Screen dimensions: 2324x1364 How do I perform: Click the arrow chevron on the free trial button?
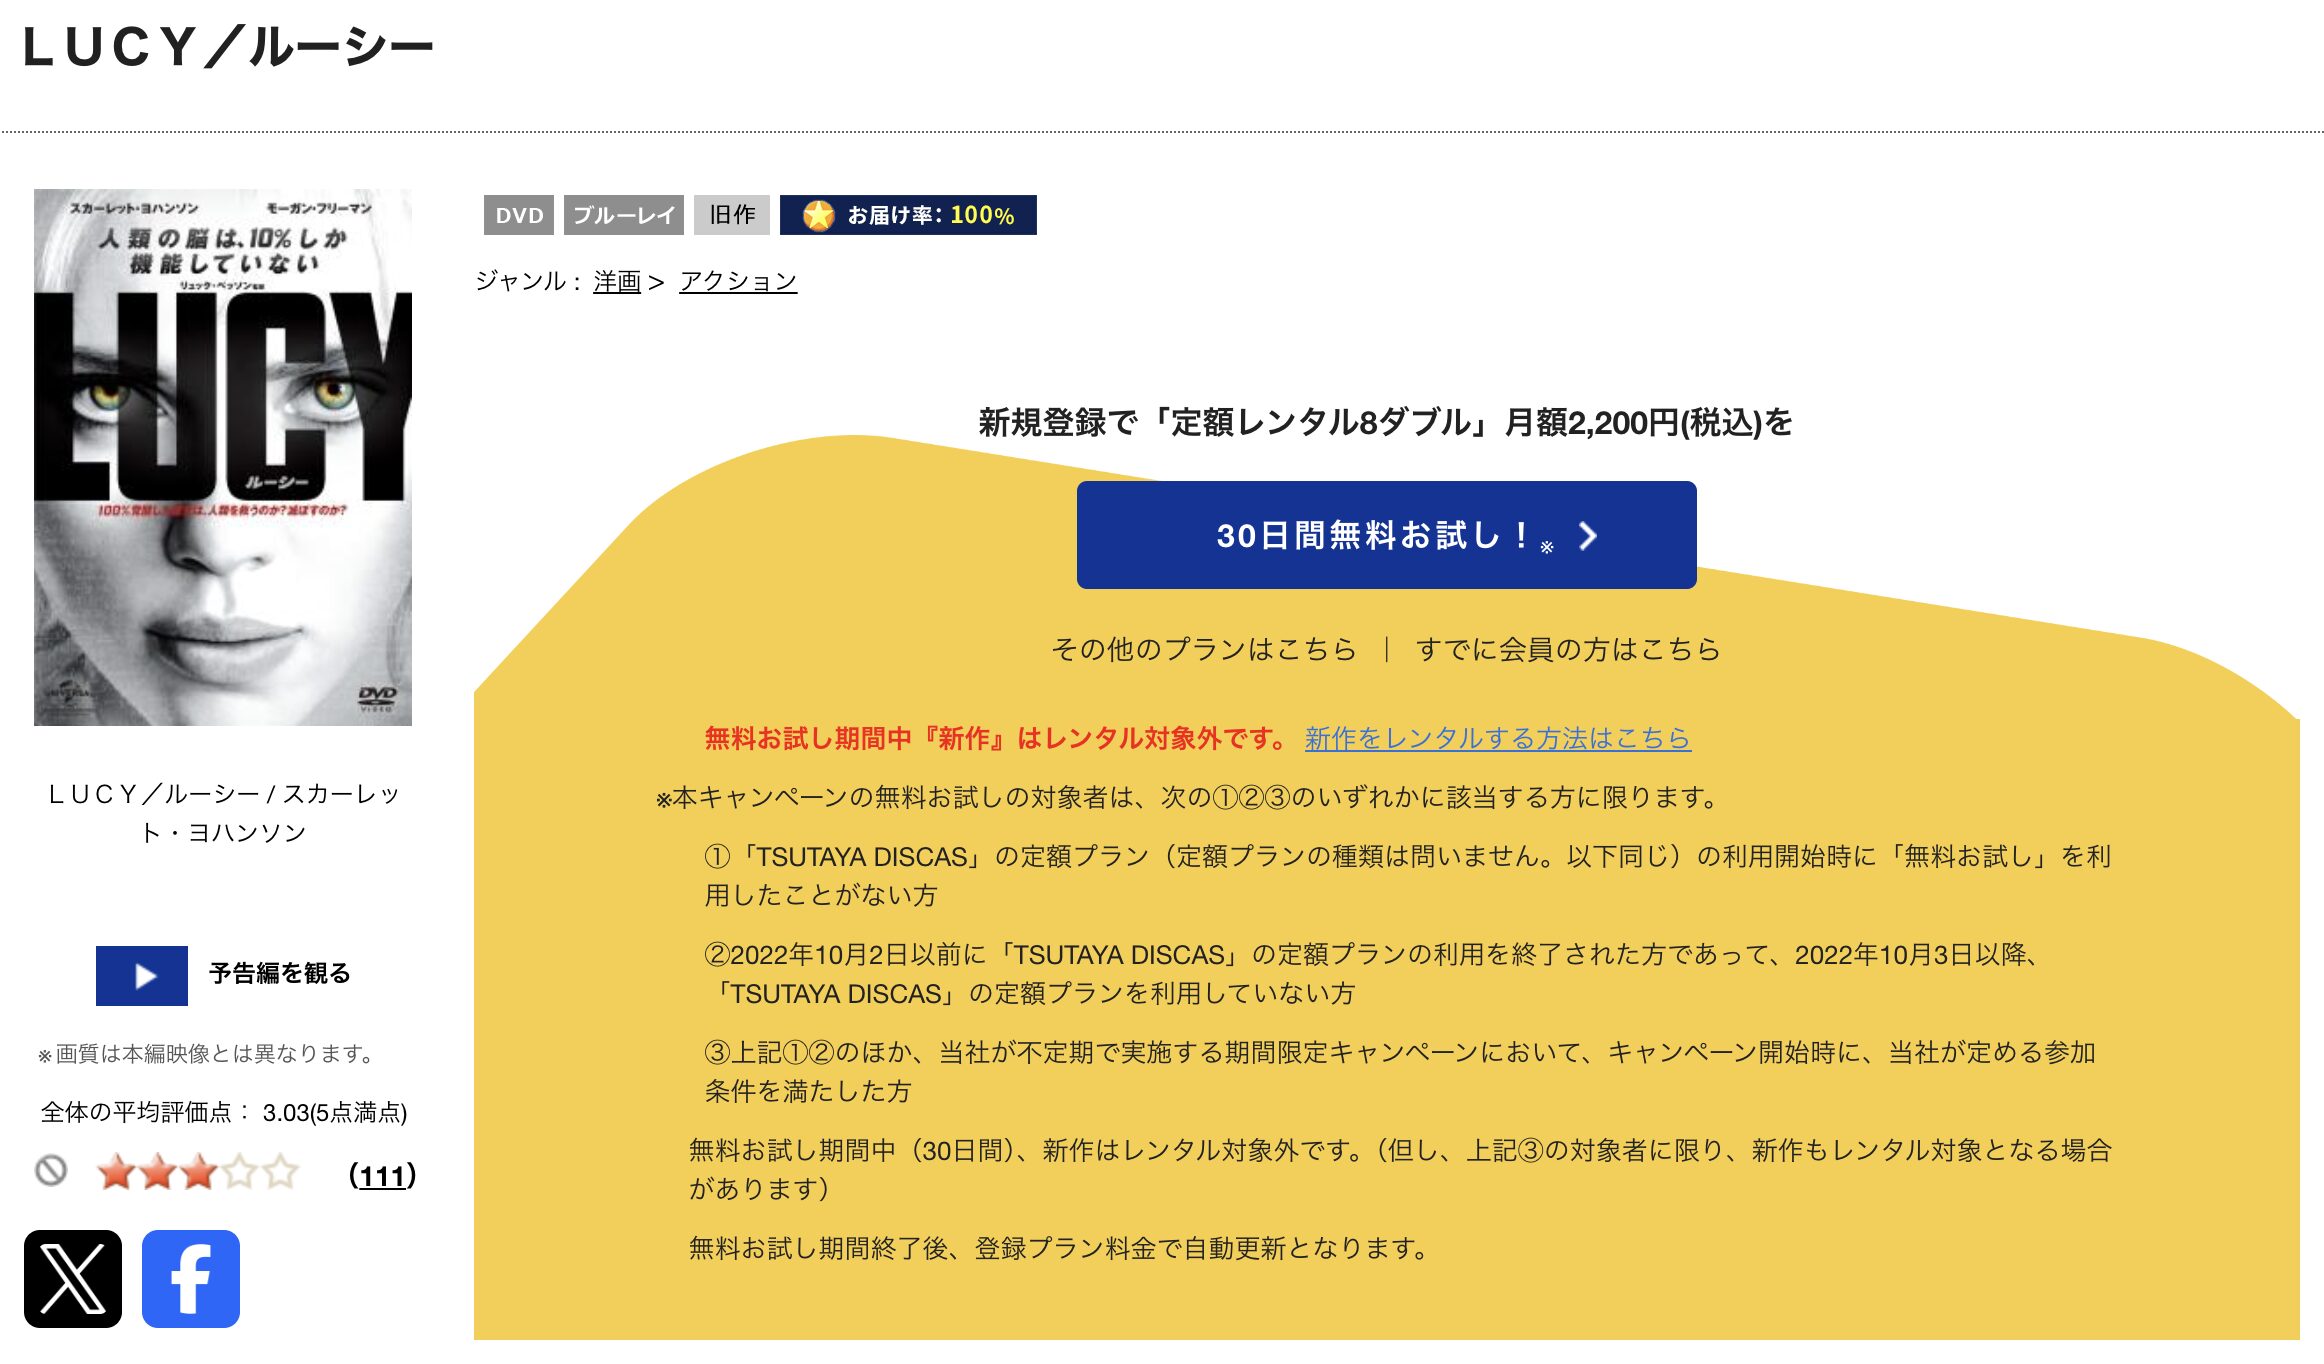[x=1588, y=536]
